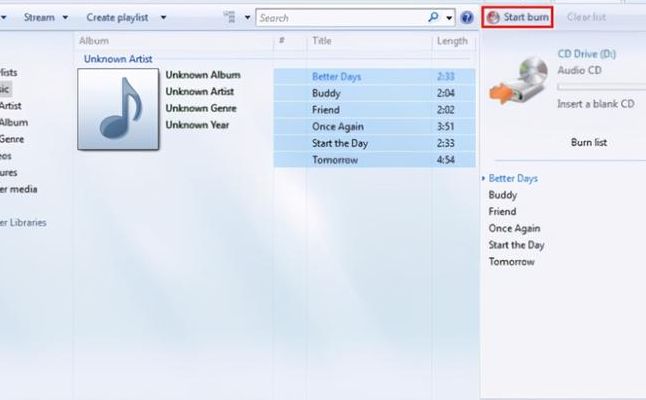Select Start the Day track in library
The height and width of the screenshot is (400, 646).
pyautogui.click(x=374, y=143)
